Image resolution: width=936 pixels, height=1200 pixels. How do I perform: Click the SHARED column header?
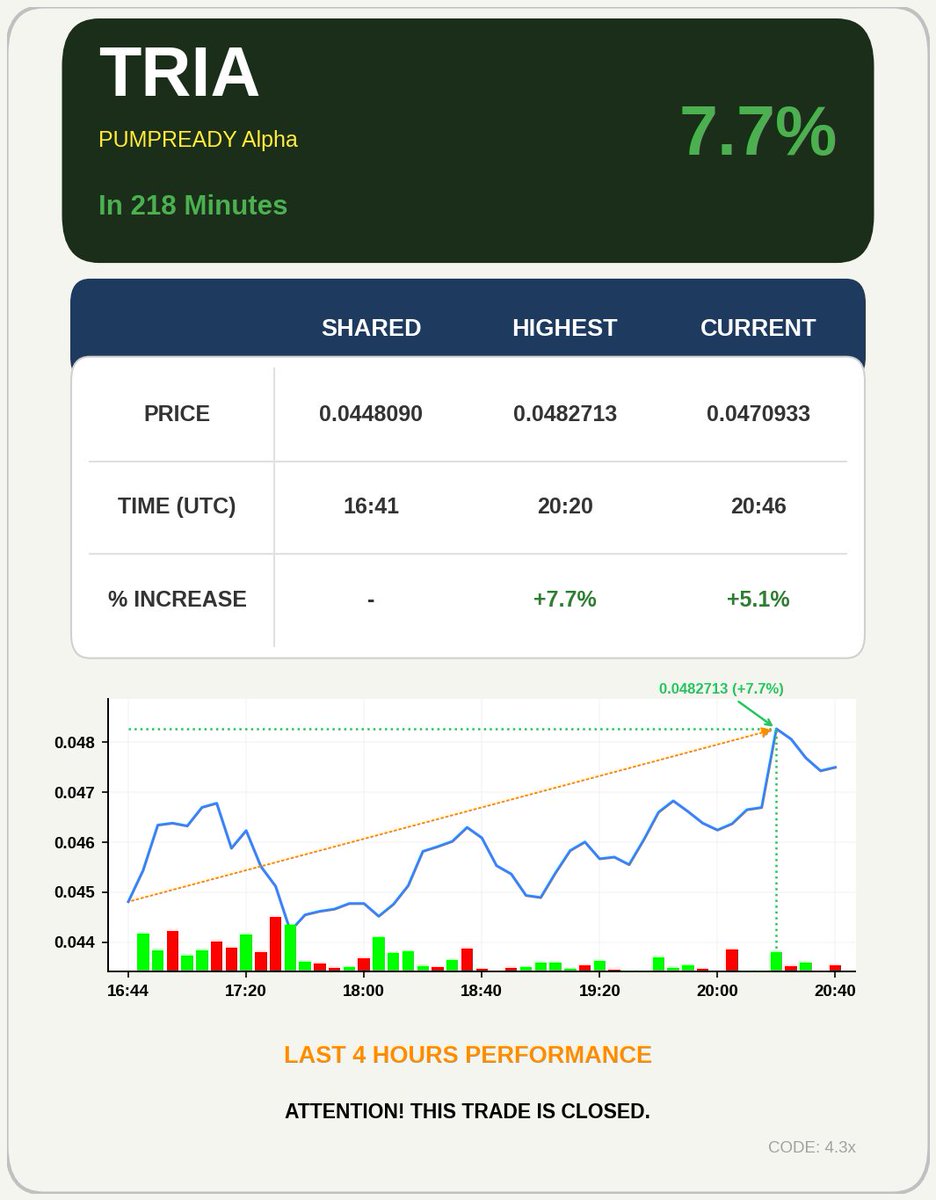[x=371, y=328]
